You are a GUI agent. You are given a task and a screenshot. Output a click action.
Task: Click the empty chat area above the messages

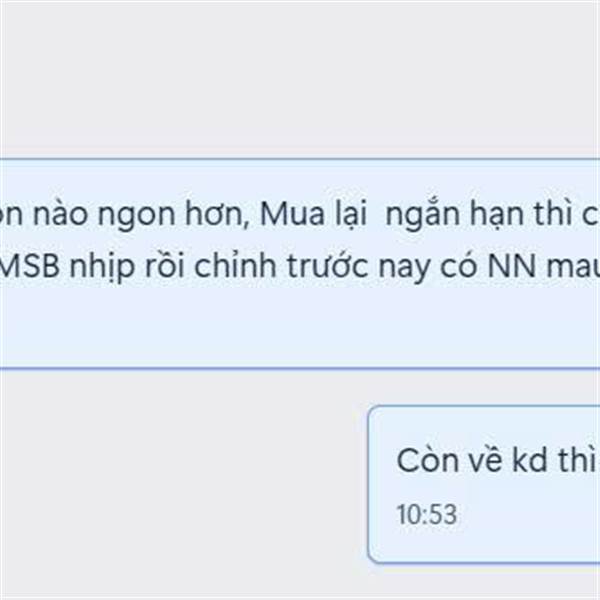[300, 79]
